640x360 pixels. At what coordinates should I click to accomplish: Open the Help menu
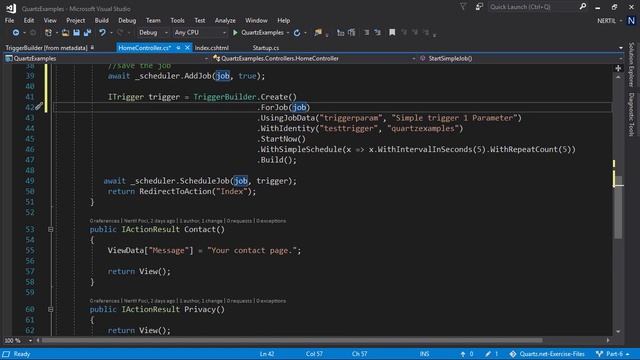pyautogui.click(x=283, y=20)
